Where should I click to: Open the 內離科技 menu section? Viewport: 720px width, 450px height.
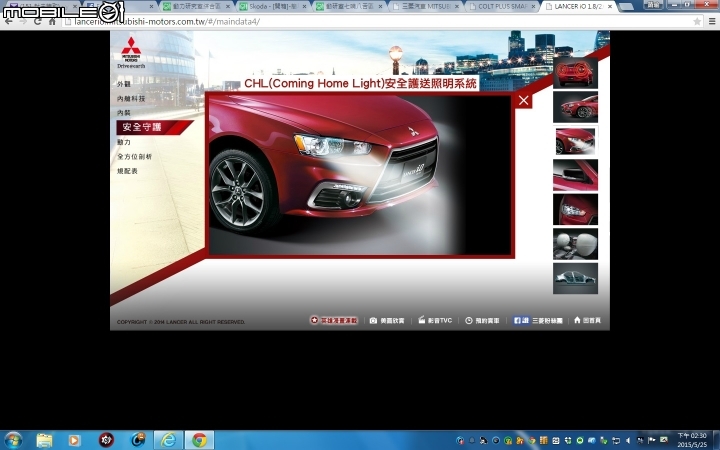point(131,98)
